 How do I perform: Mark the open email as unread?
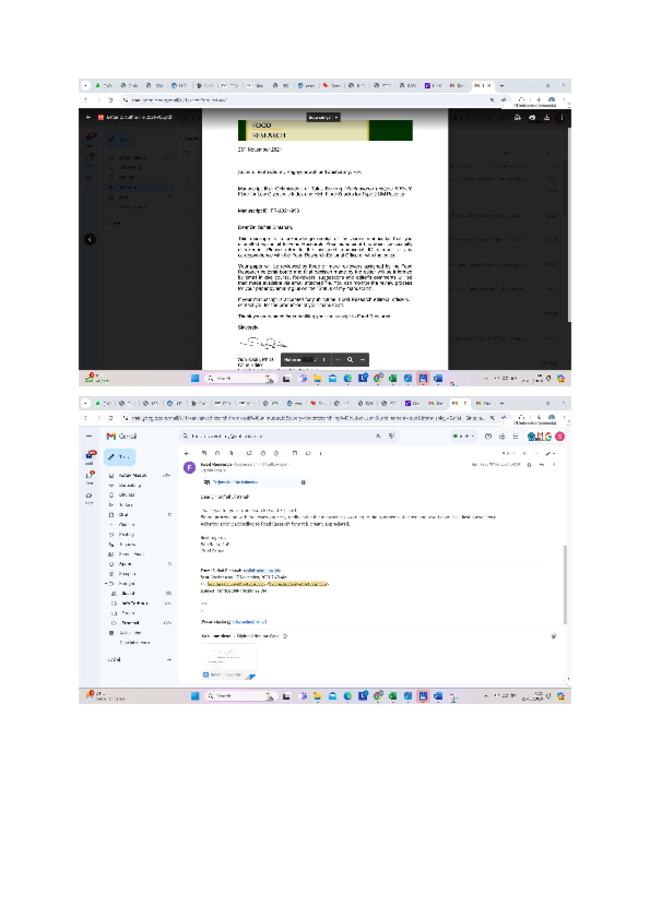[249, 453]
